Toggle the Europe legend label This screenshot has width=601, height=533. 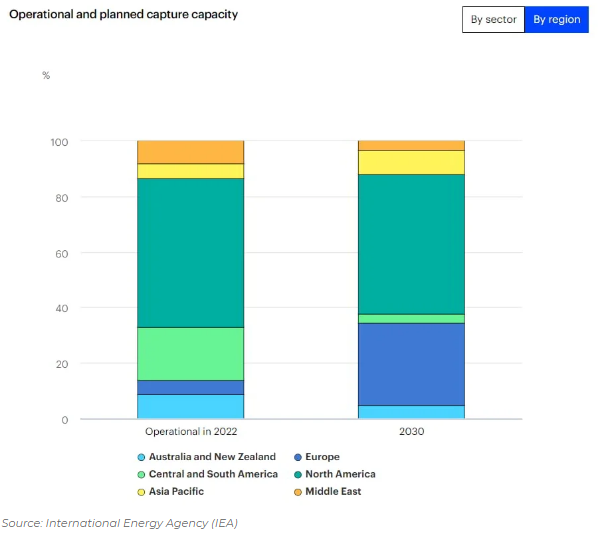325,457
